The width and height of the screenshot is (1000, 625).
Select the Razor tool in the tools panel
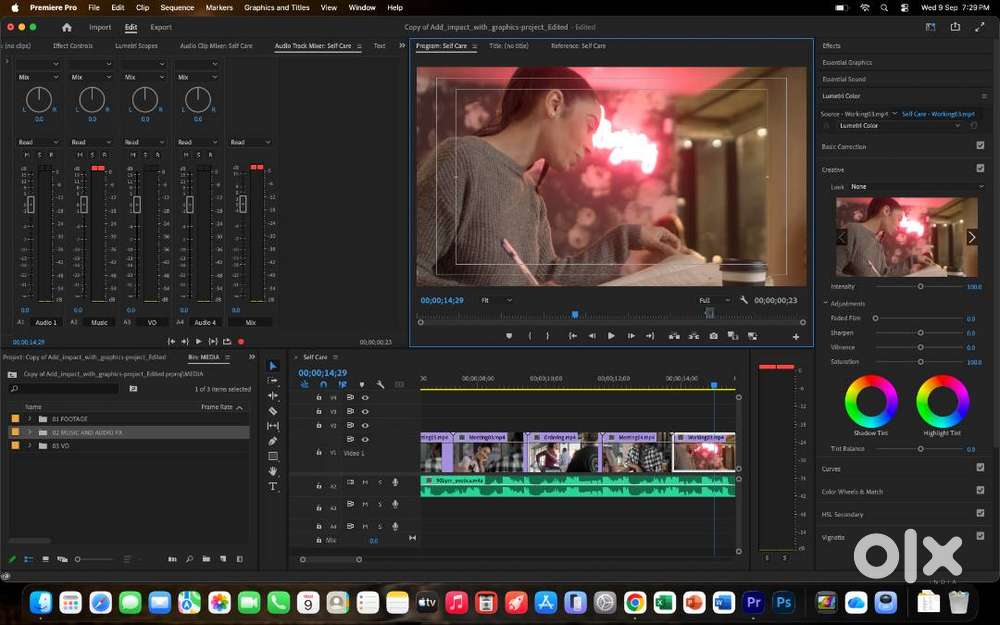pyautogui.click(x=273, y=411)
